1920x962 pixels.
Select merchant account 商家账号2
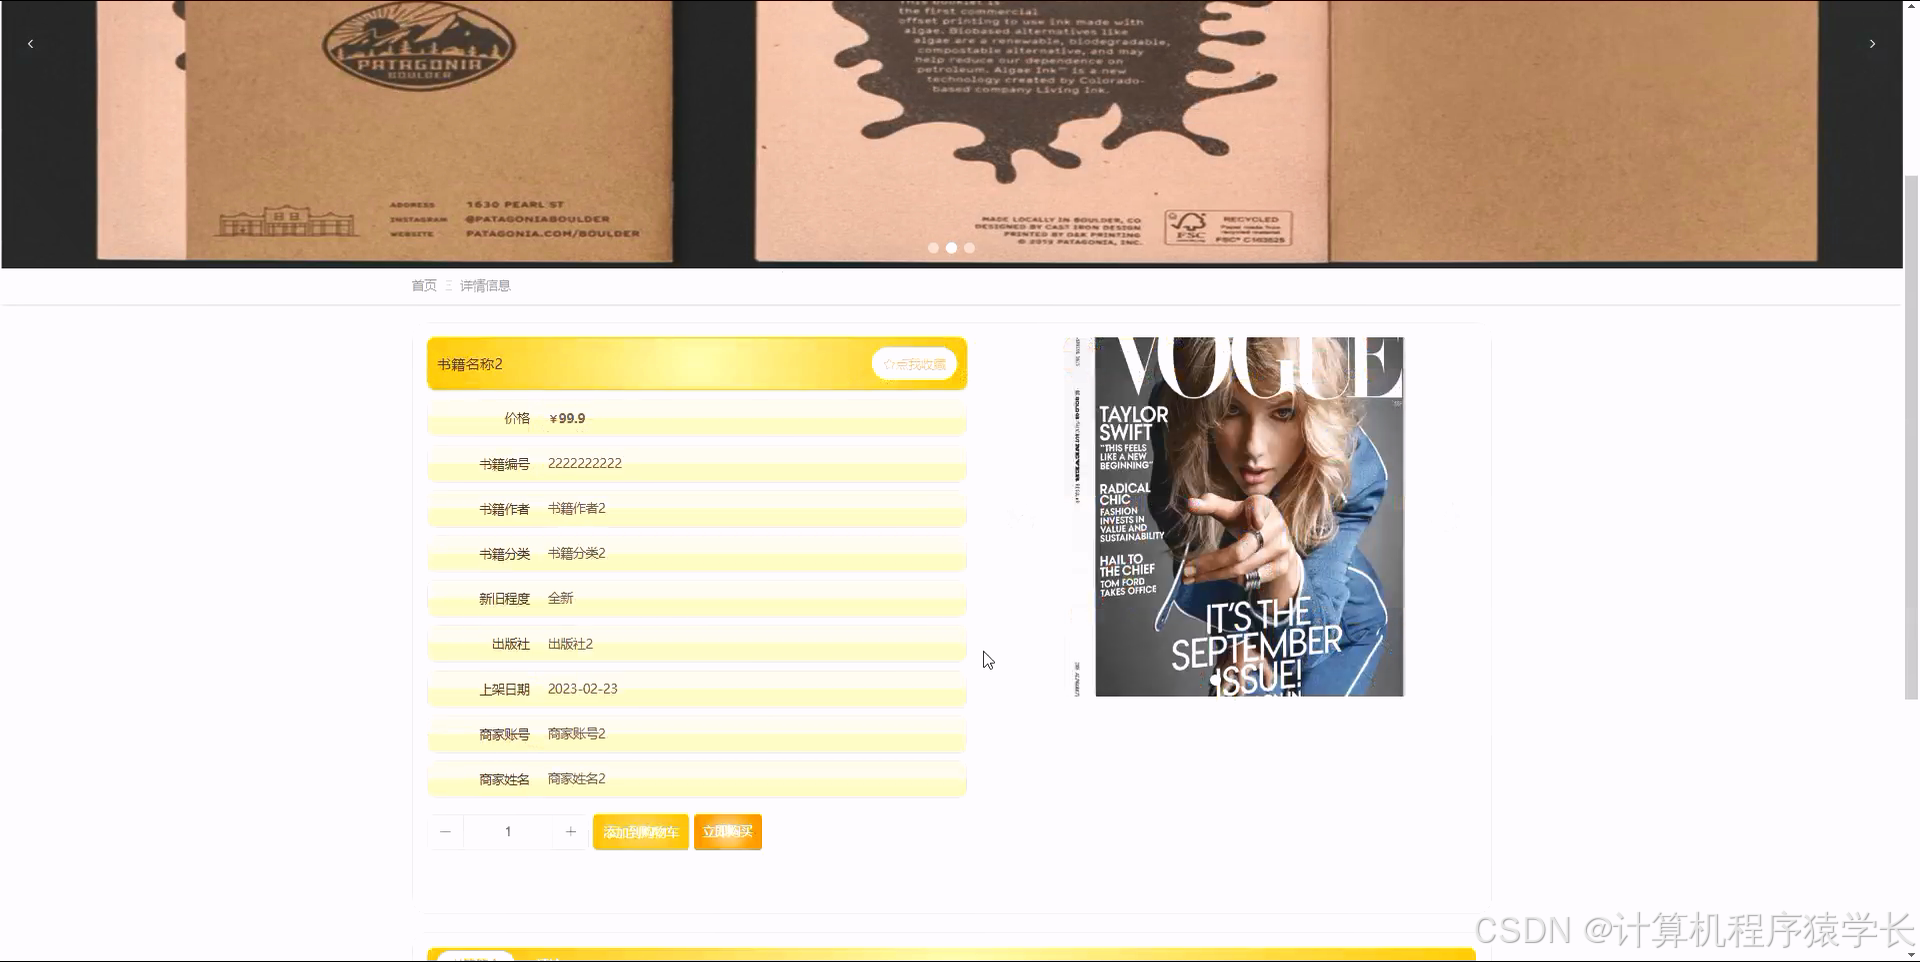tap(577, 734)
